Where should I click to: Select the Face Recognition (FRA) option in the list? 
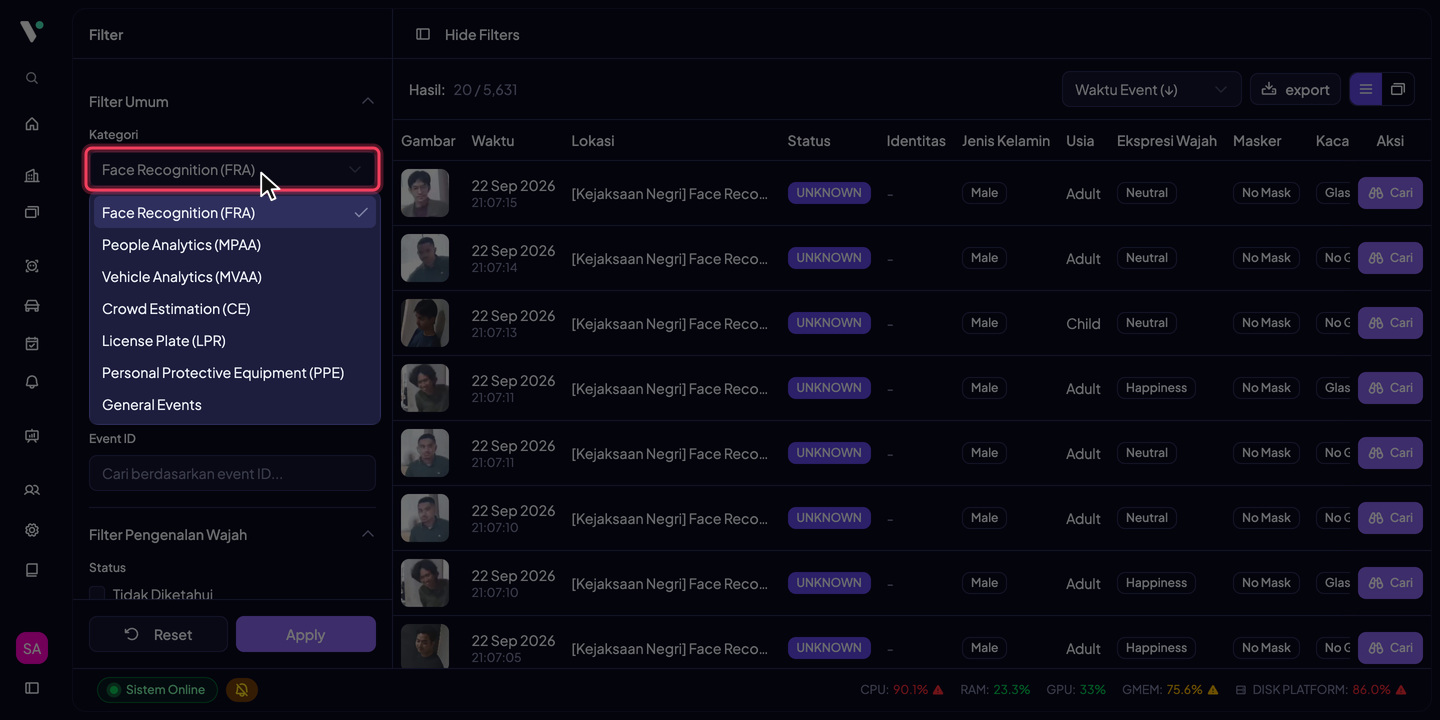tap(235, 212)
